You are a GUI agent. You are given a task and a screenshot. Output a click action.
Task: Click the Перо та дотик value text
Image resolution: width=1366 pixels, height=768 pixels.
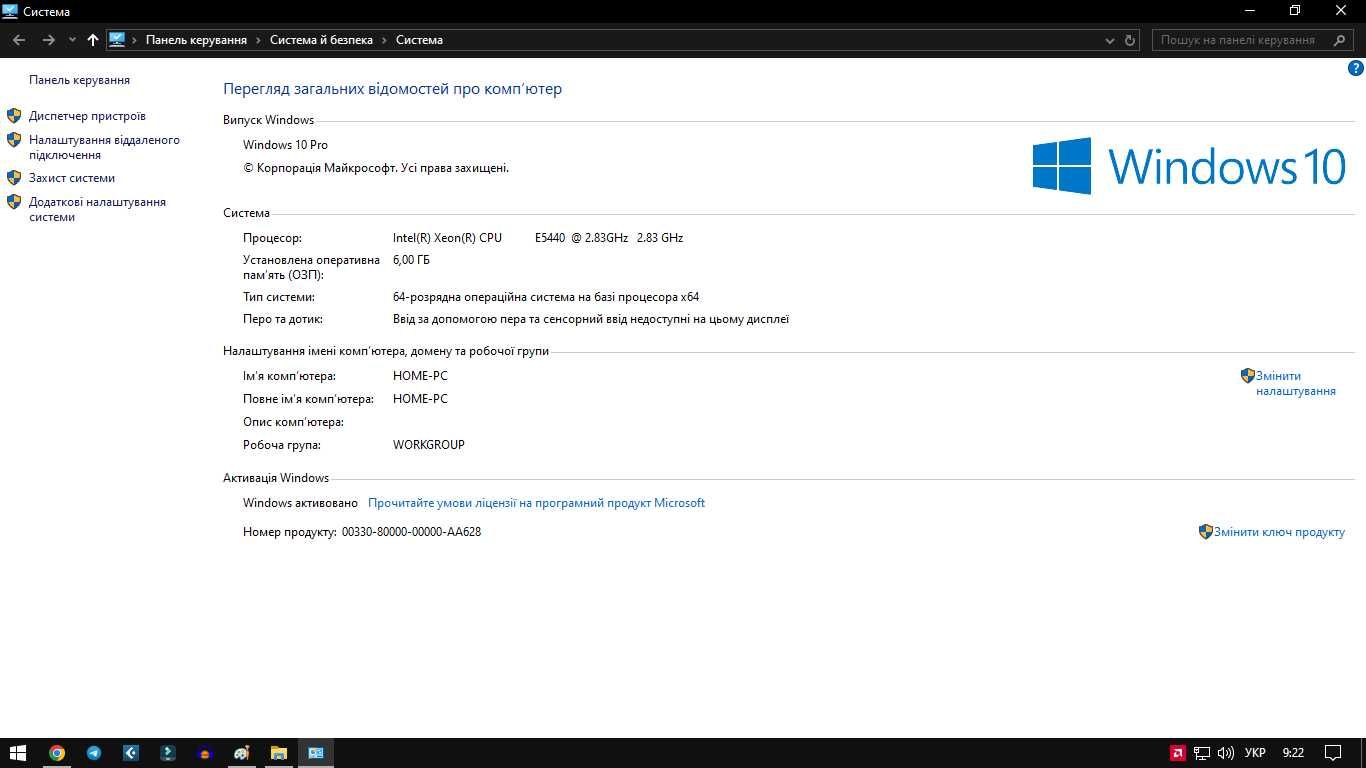click(591, 319)
